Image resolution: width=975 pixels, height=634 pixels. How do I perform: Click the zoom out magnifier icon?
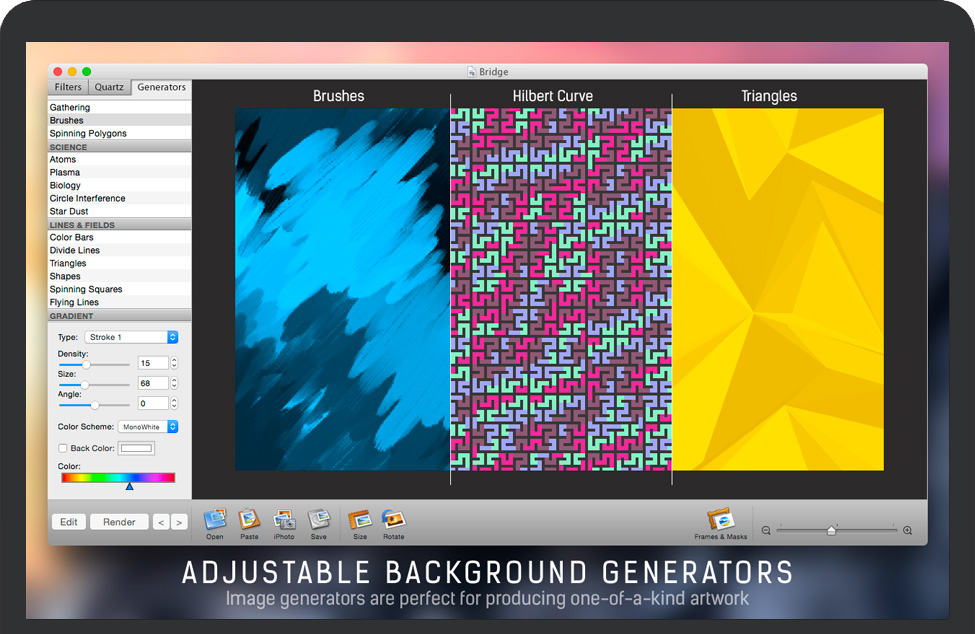tap(766, 531)
